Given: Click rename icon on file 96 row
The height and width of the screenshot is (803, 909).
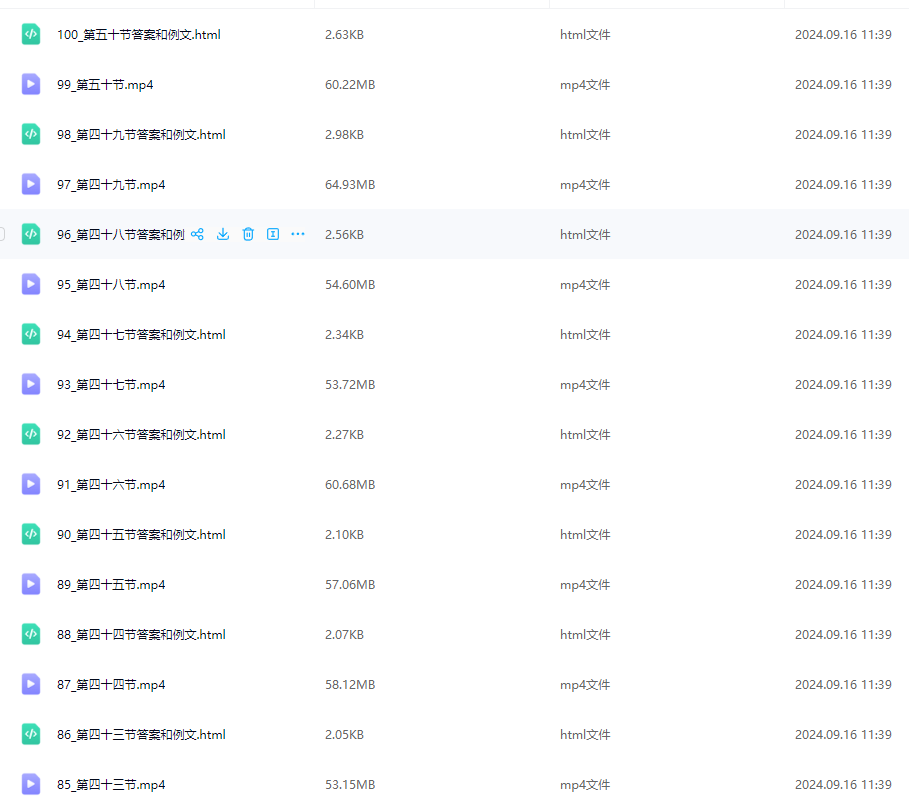Looking at the screenshot, I should pyautogui.click(x=273, y=234).
